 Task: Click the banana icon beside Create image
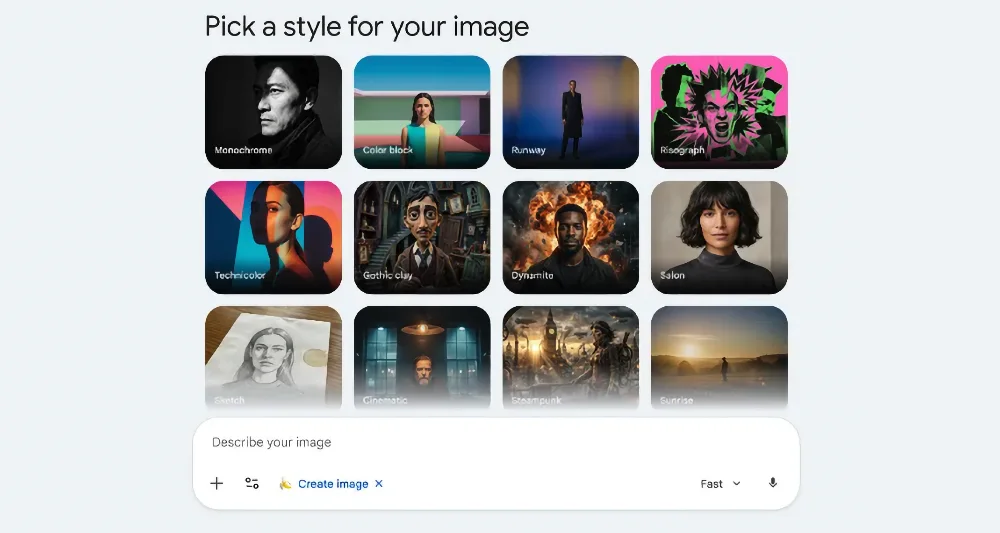[x=285, y=484]
